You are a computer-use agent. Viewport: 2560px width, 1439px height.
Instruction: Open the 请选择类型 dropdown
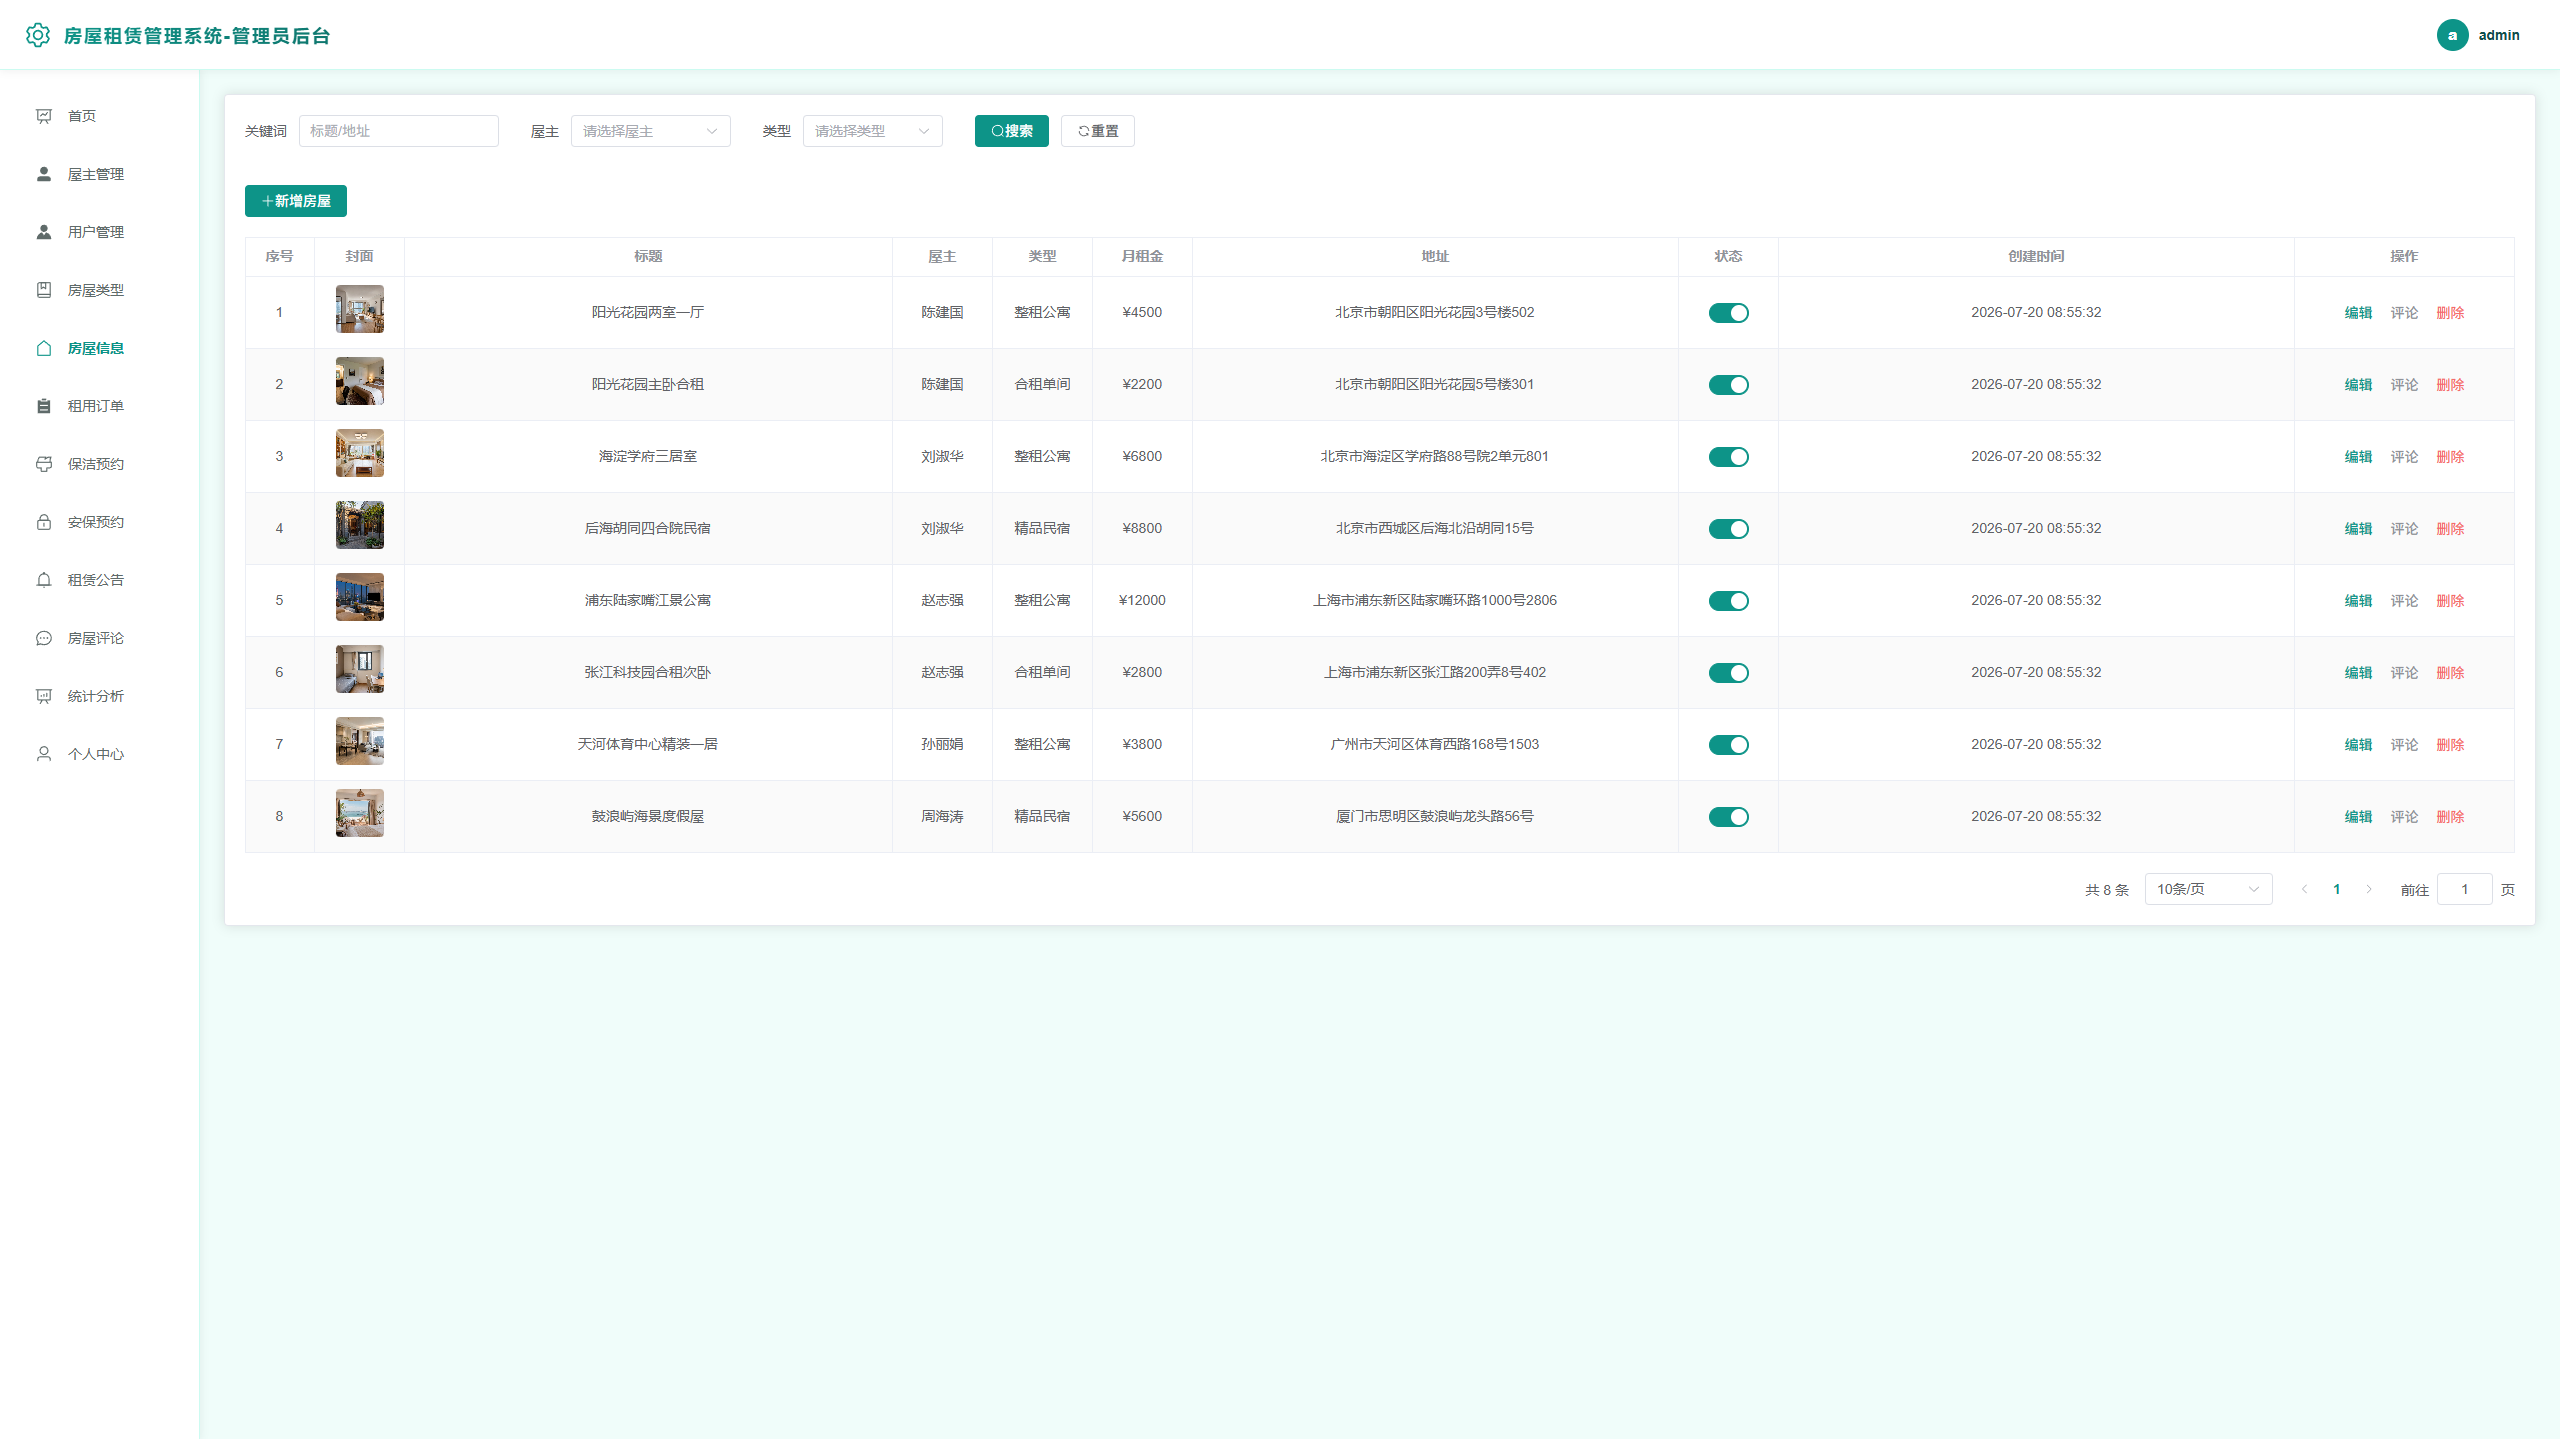point(872,131)
